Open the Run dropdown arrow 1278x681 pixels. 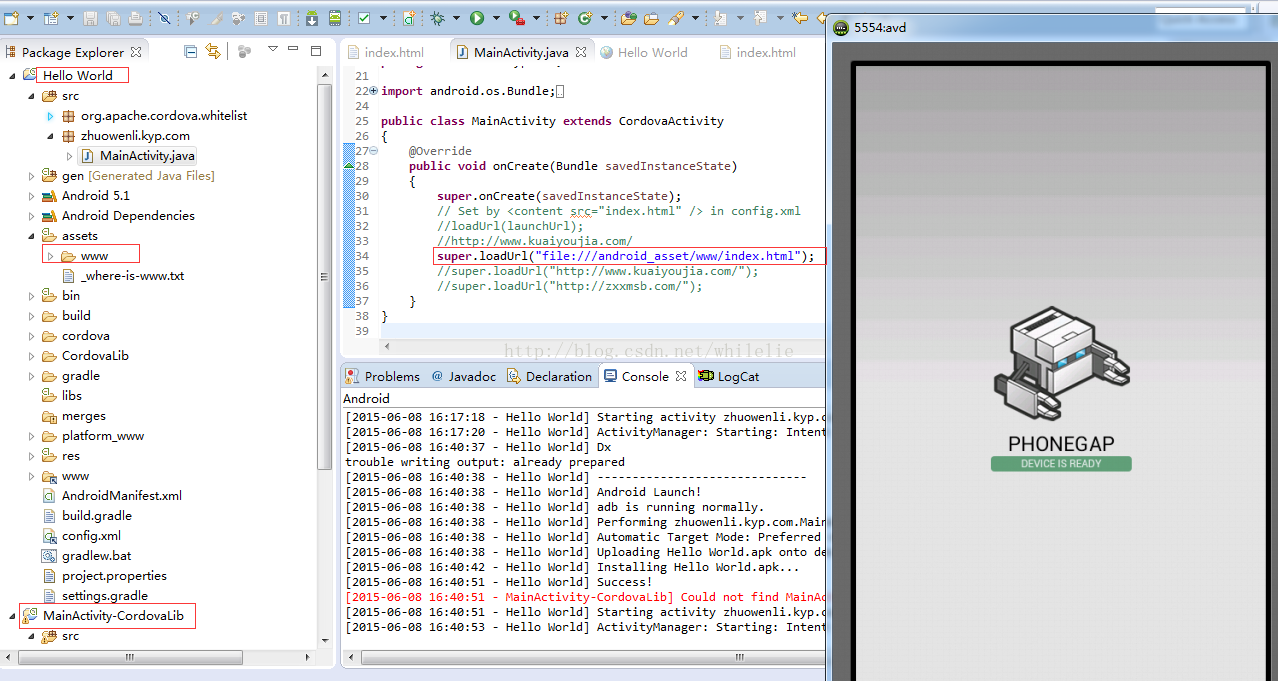(x=495, y=18)
